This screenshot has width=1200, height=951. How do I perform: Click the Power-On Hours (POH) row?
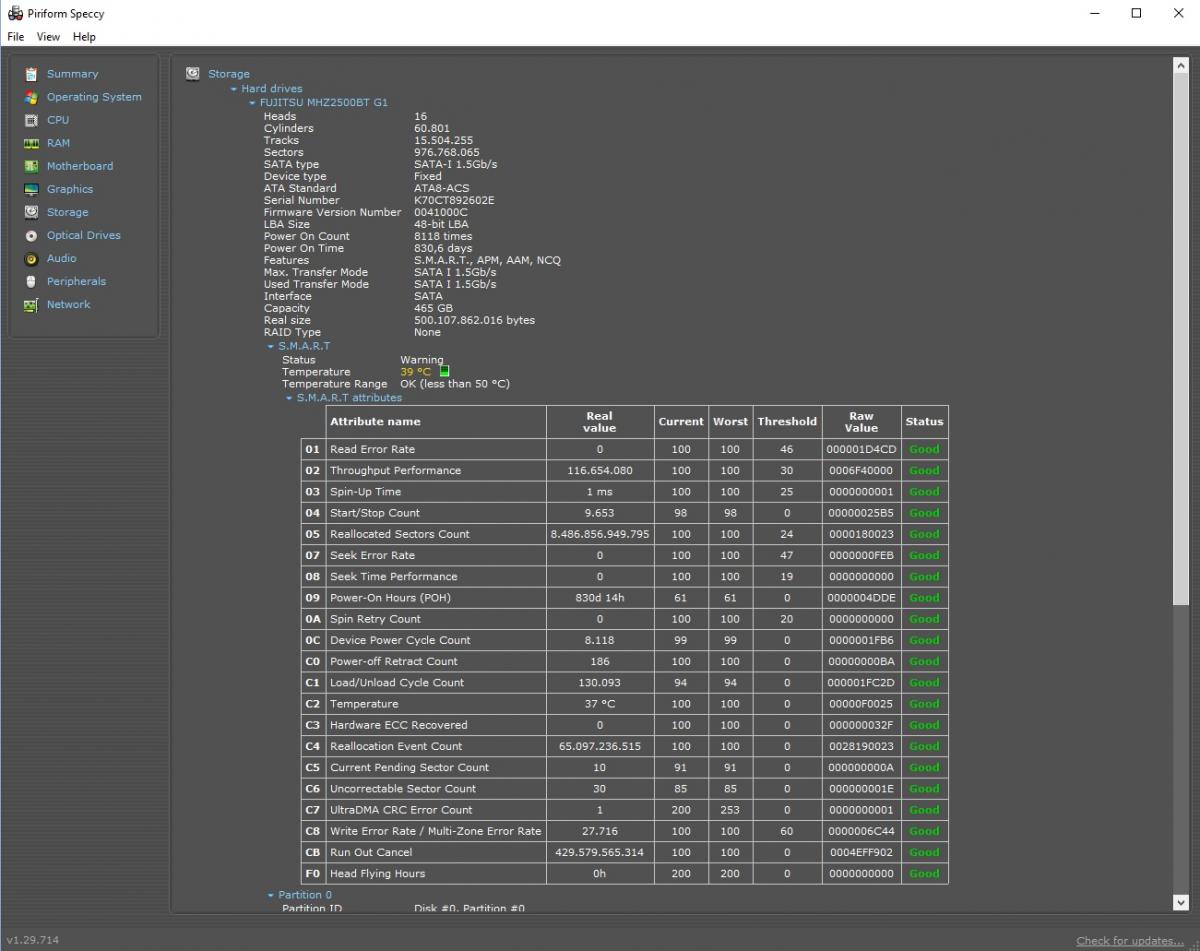tap(624, 598)
